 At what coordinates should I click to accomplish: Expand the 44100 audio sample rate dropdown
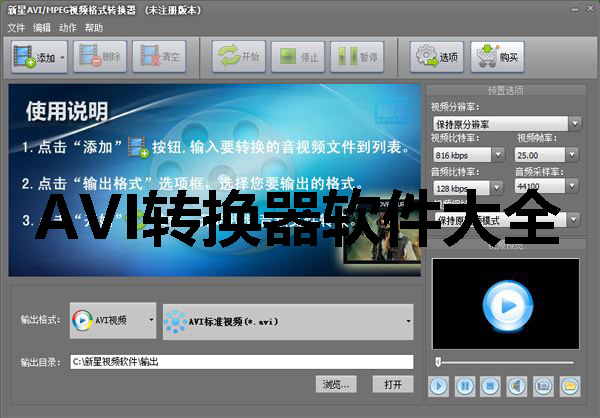(x=572, y=186)
